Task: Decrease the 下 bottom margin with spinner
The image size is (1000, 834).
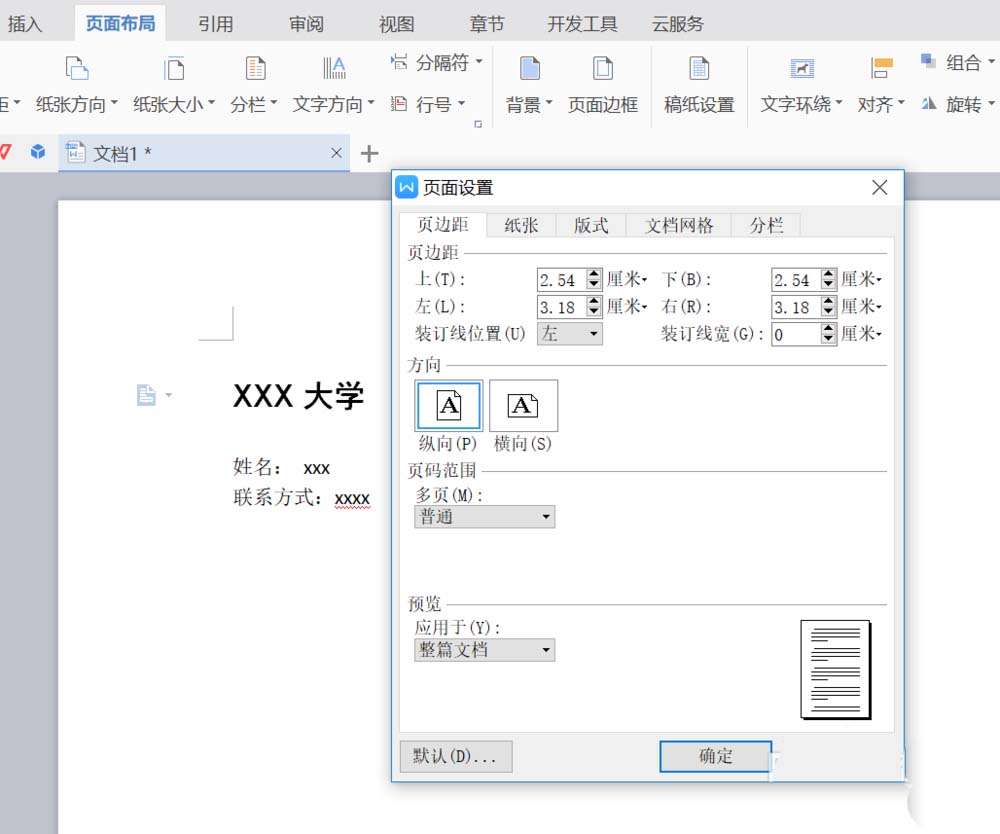Action: click(x=828, y=284)
